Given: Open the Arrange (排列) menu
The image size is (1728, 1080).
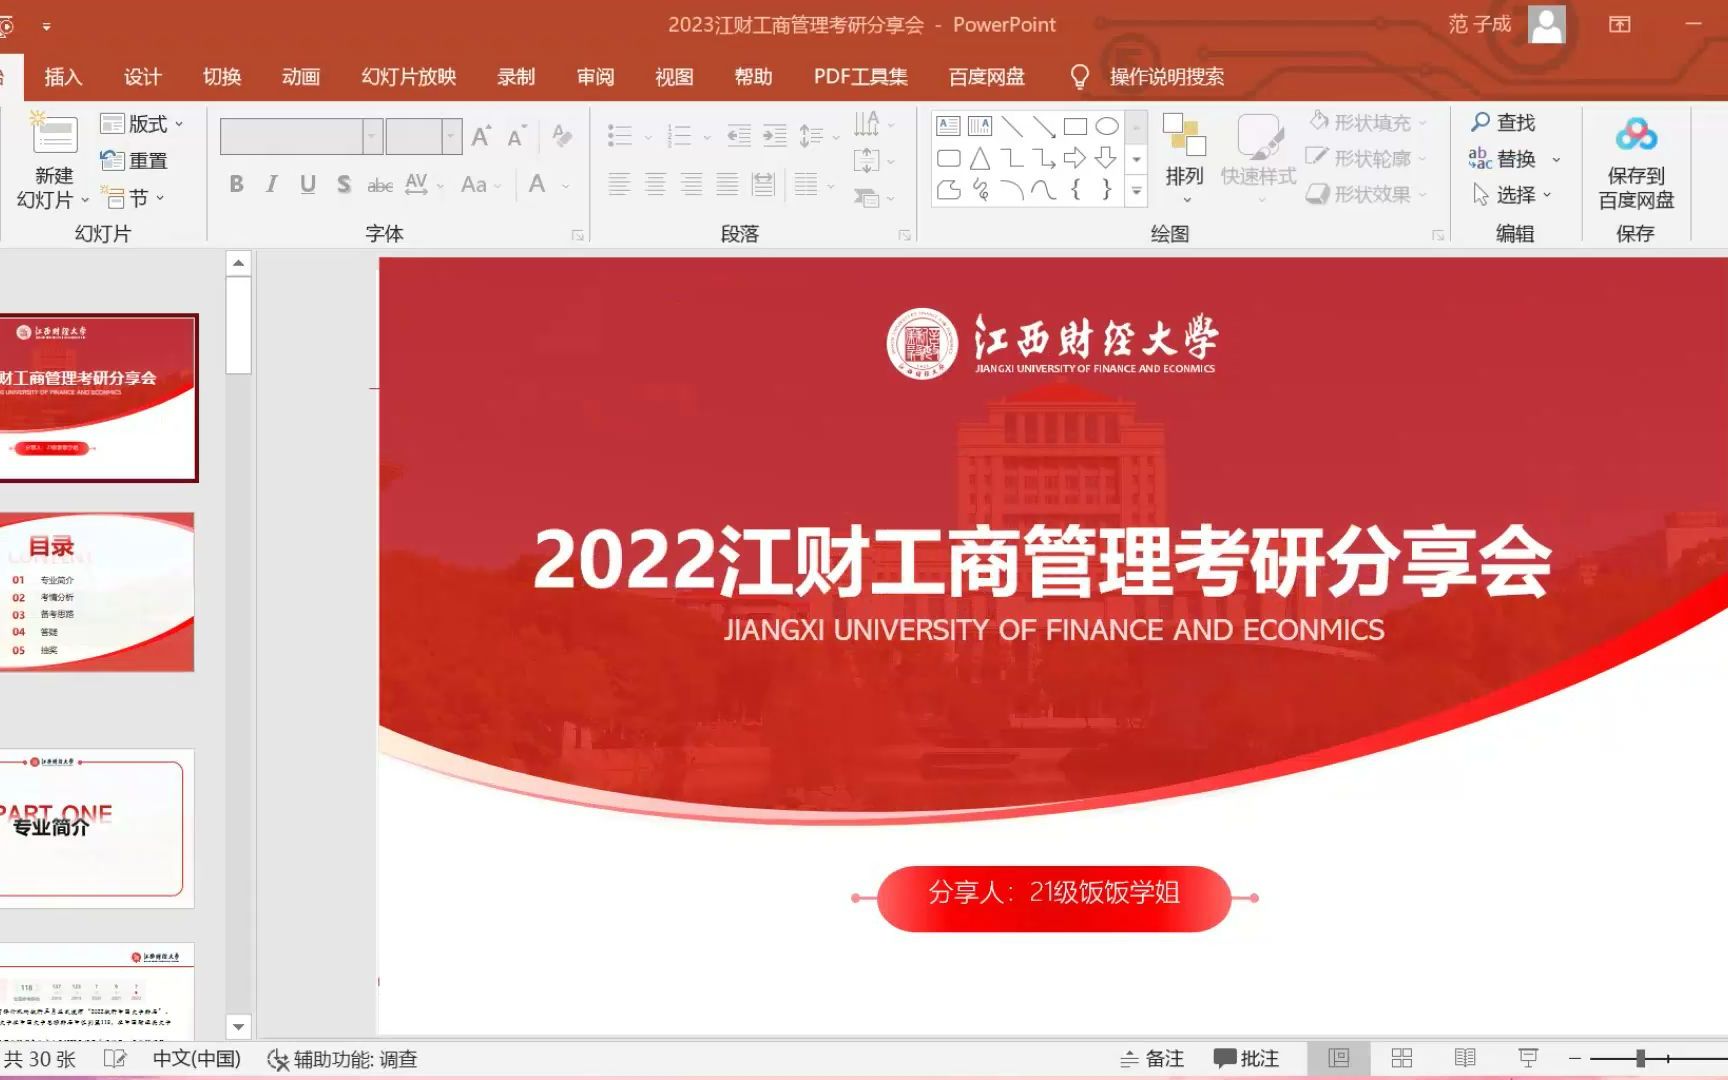Looking at the screenshot, I should point(1184,158).
